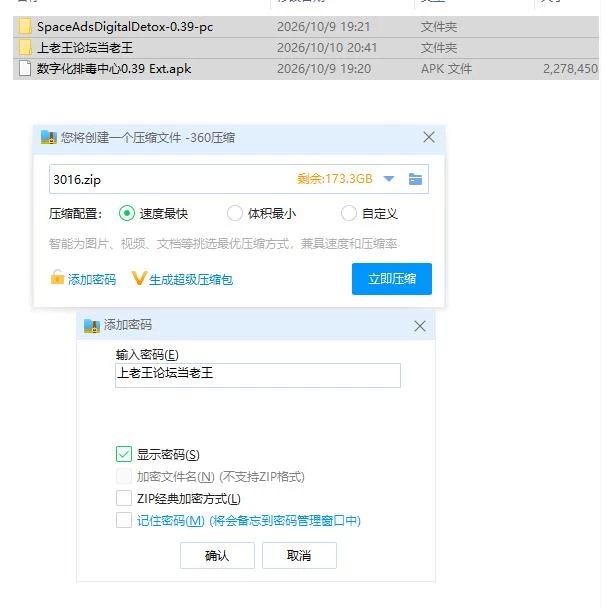Click the file icon of 数字化排毒中心0.39 Ext.apk
This screenshot has height=609, width=606.
click(25, 69)
